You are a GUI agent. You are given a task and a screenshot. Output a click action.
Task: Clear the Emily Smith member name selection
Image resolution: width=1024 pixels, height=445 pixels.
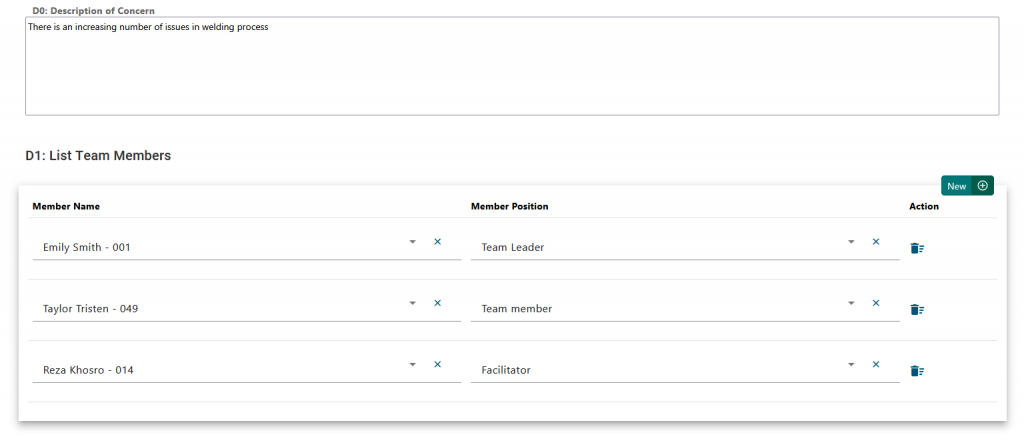(437, 242)
